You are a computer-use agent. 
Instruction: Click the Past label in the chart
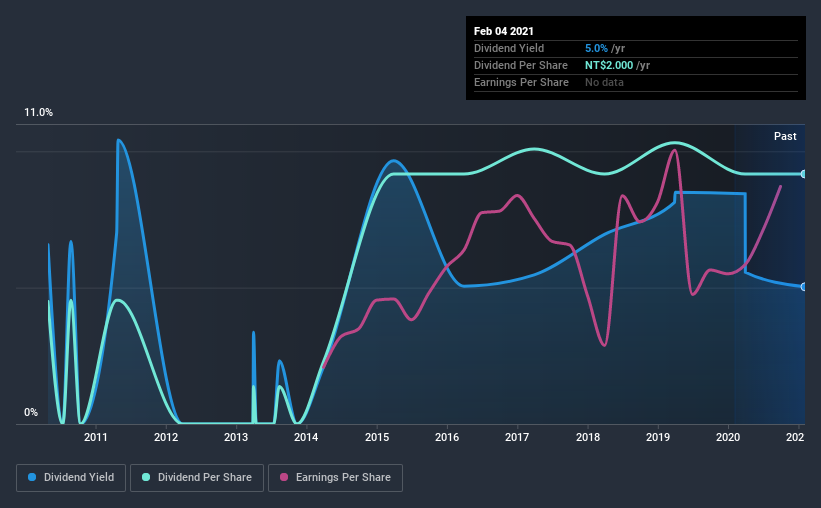[785, 136]
